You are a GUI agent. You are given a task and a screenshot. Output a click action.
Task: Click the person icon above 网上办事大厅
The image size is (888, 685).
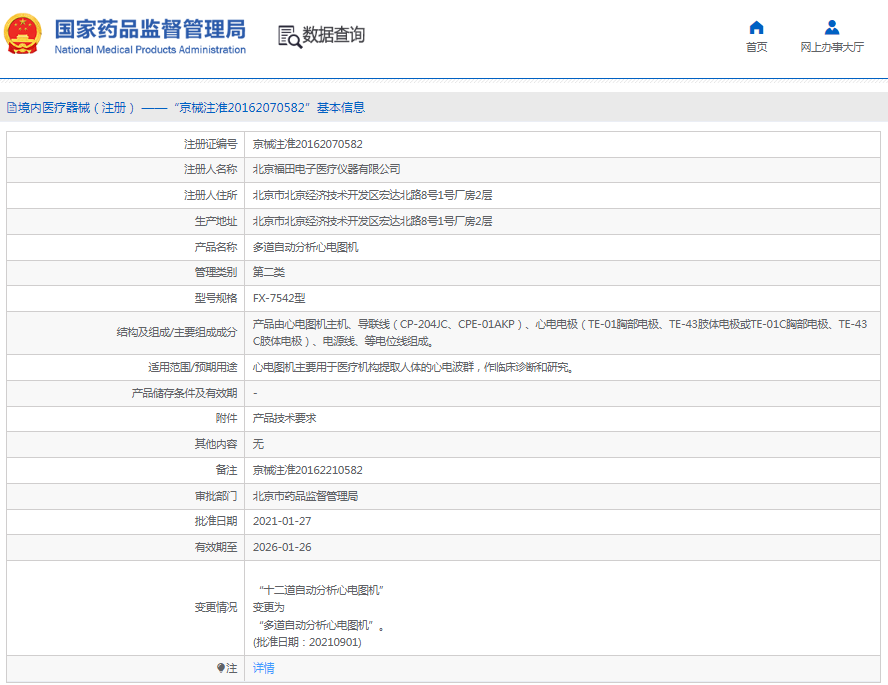(x=831, y=27)
